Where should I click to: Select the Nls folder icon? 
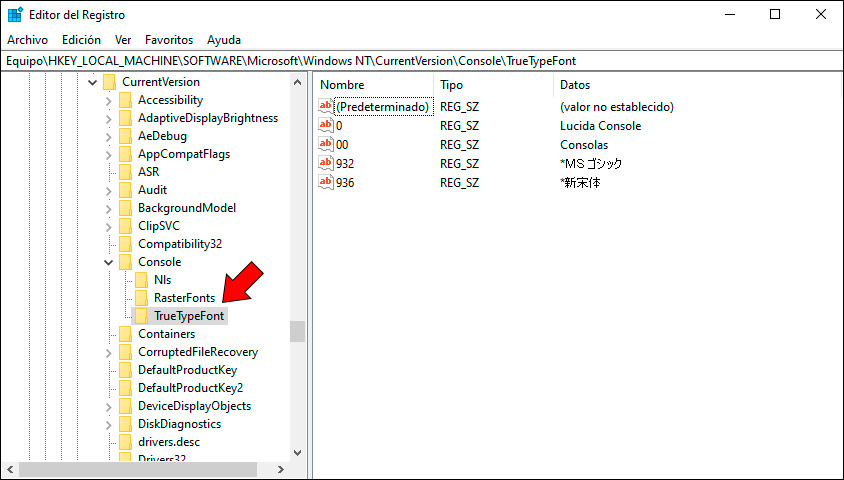(x=141, y=280)
